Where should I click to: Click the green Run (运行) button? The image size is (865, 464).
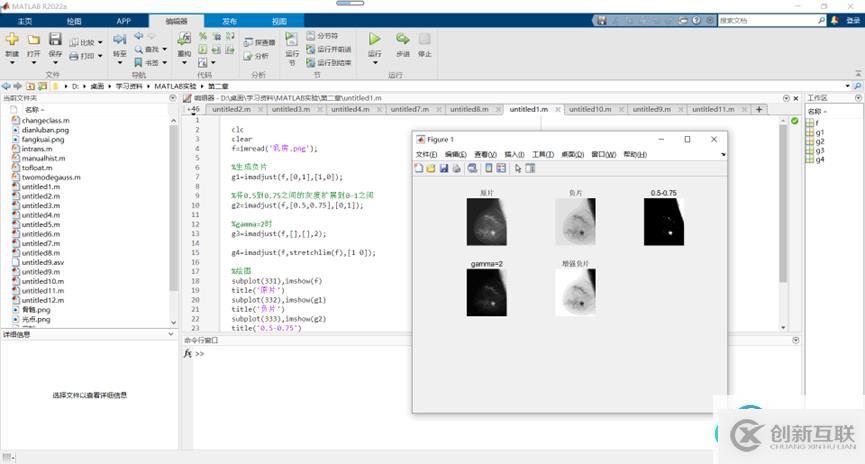(375, 40)
